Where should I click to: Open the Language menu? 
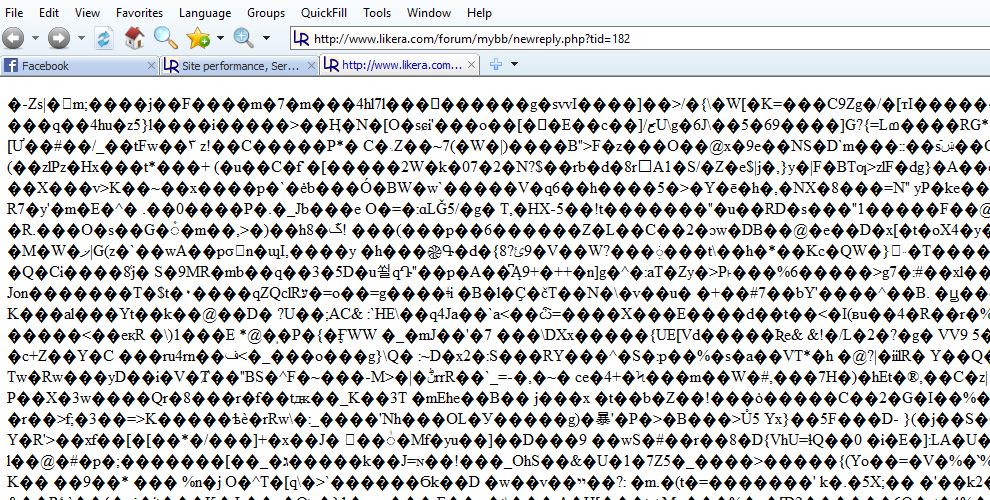pyautogui.click(x=205, y=13)
